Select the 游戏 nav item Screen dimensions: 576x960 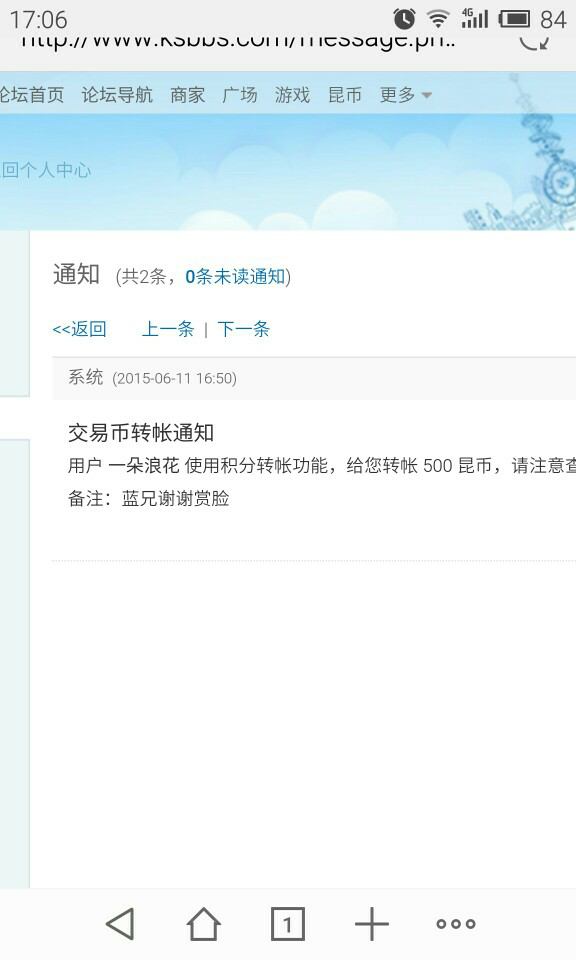(293, 95)
